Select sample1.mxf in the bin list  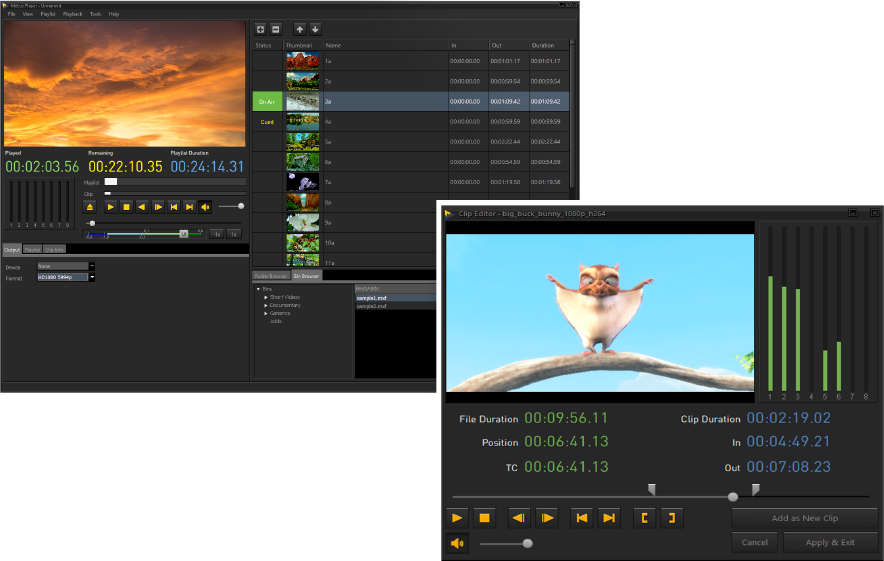point(395,298)
